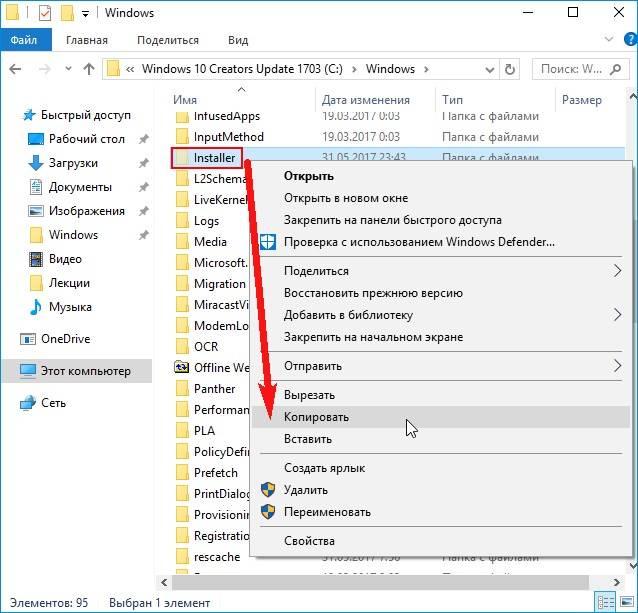Select the Media folder icon

click(182, 242)
